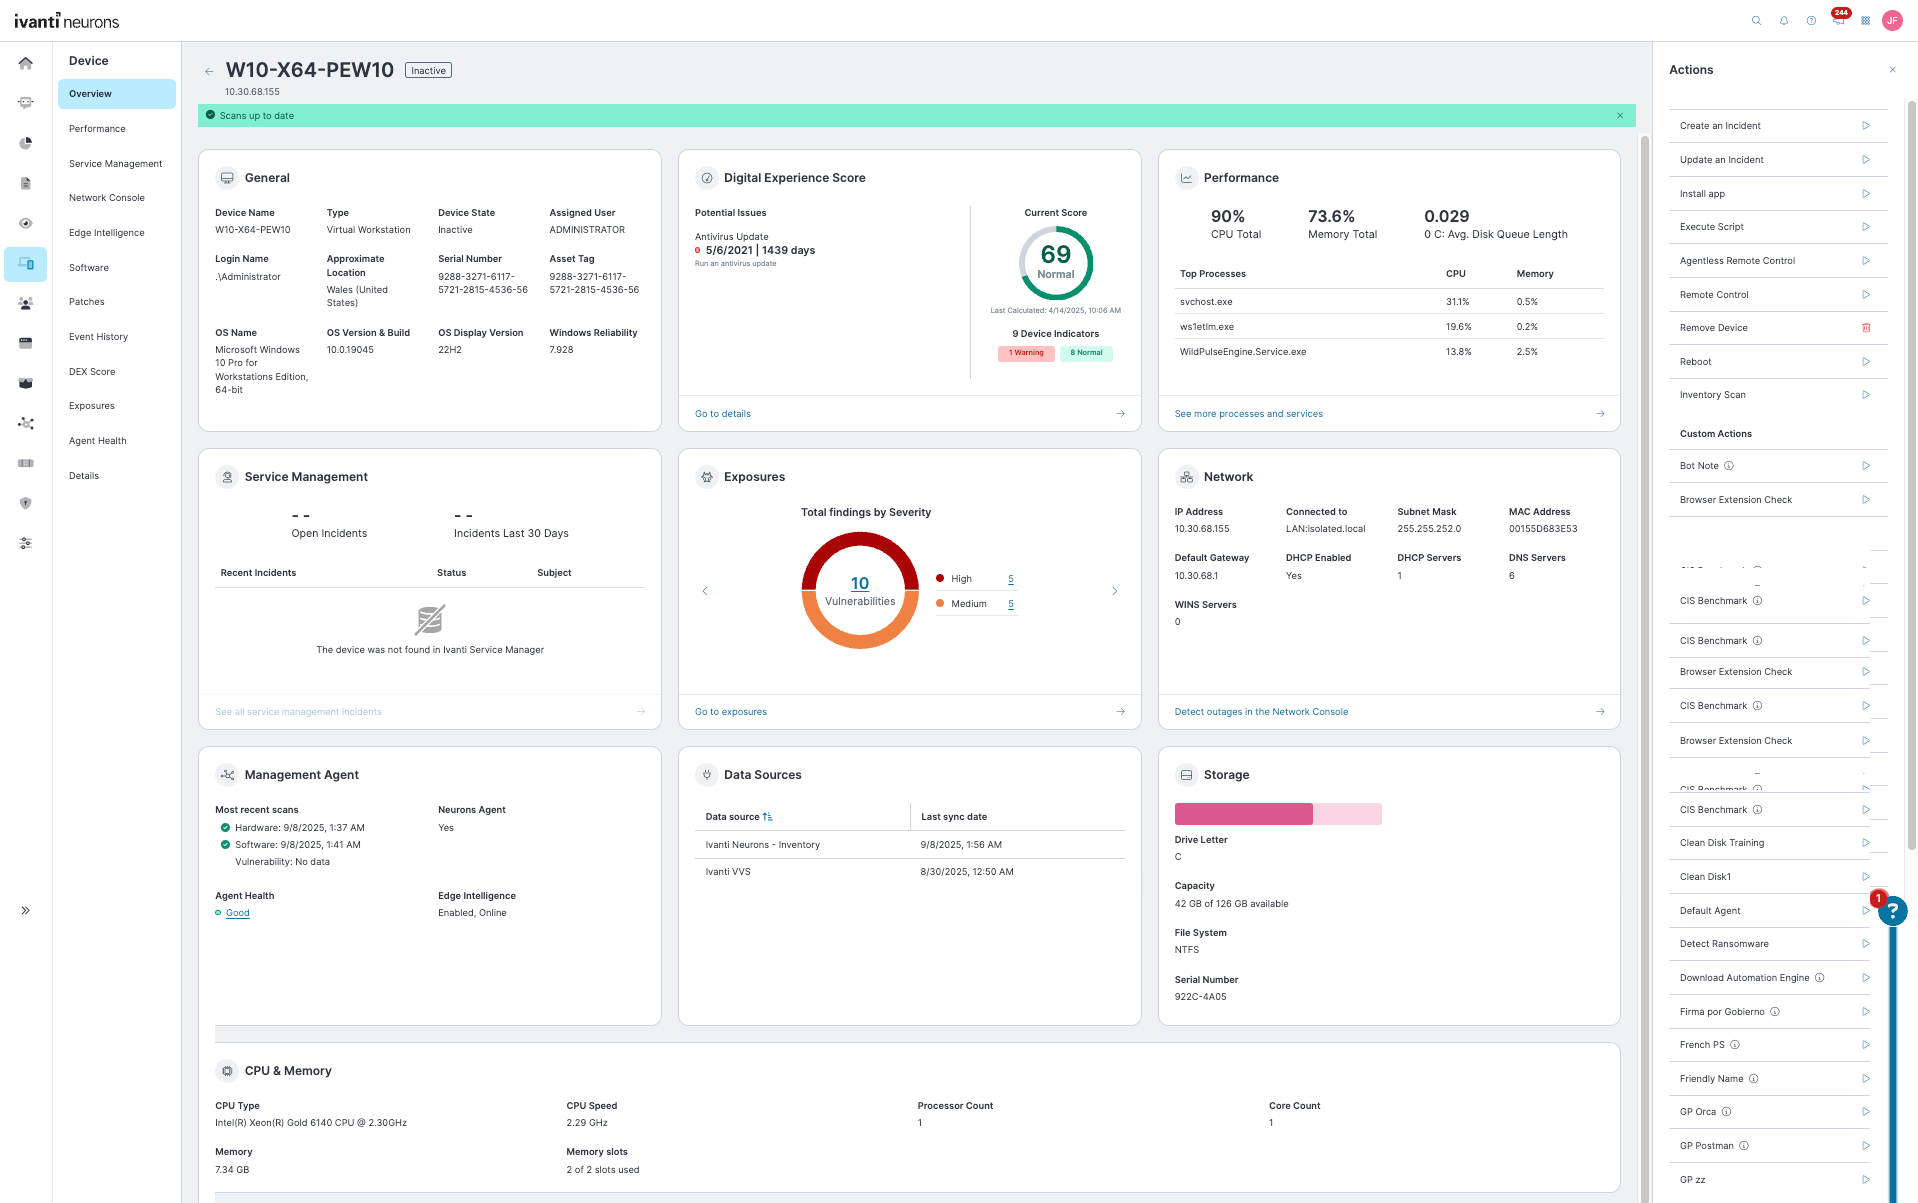Show info for Bot Note action
Image resolution: width=1918 pixels, height=1203 pixels.
click(x=1729, y=466)
